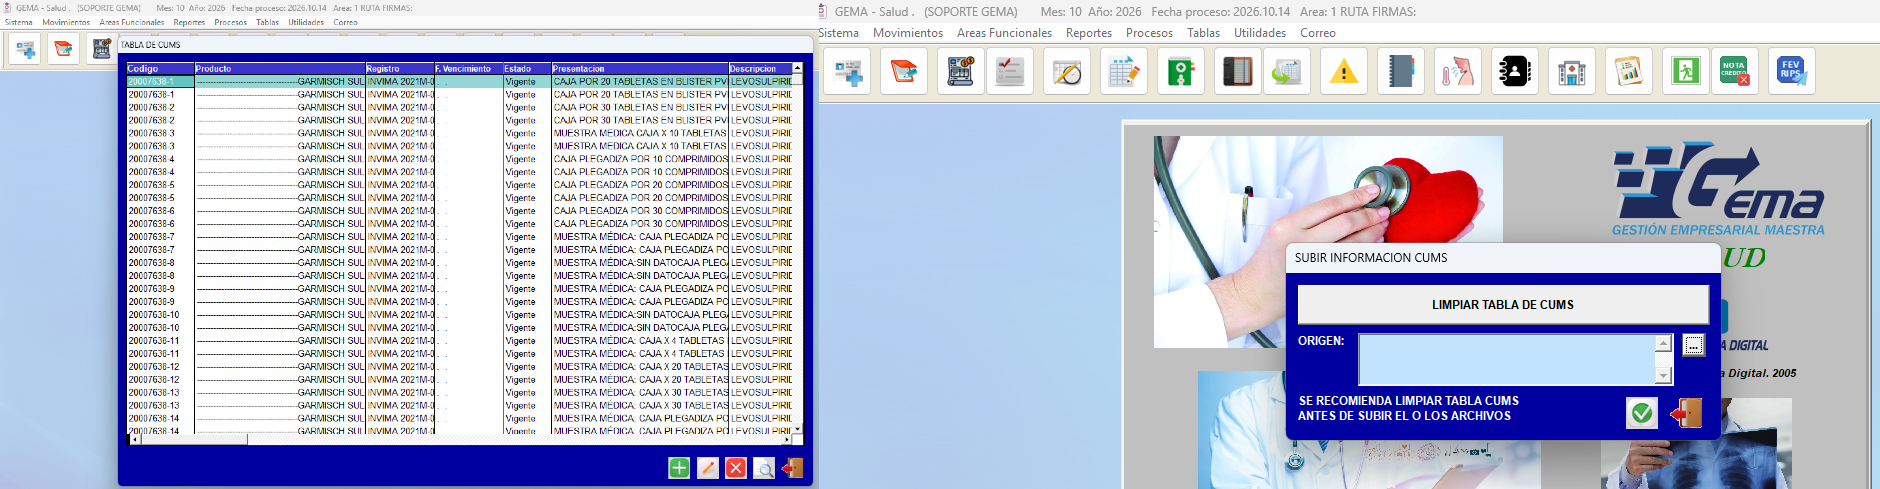The height and width of the screenshot is (489, 1880).
Task: Click the CUMS table horizontal scroll right arrow
Action: (x=786, y=439)
